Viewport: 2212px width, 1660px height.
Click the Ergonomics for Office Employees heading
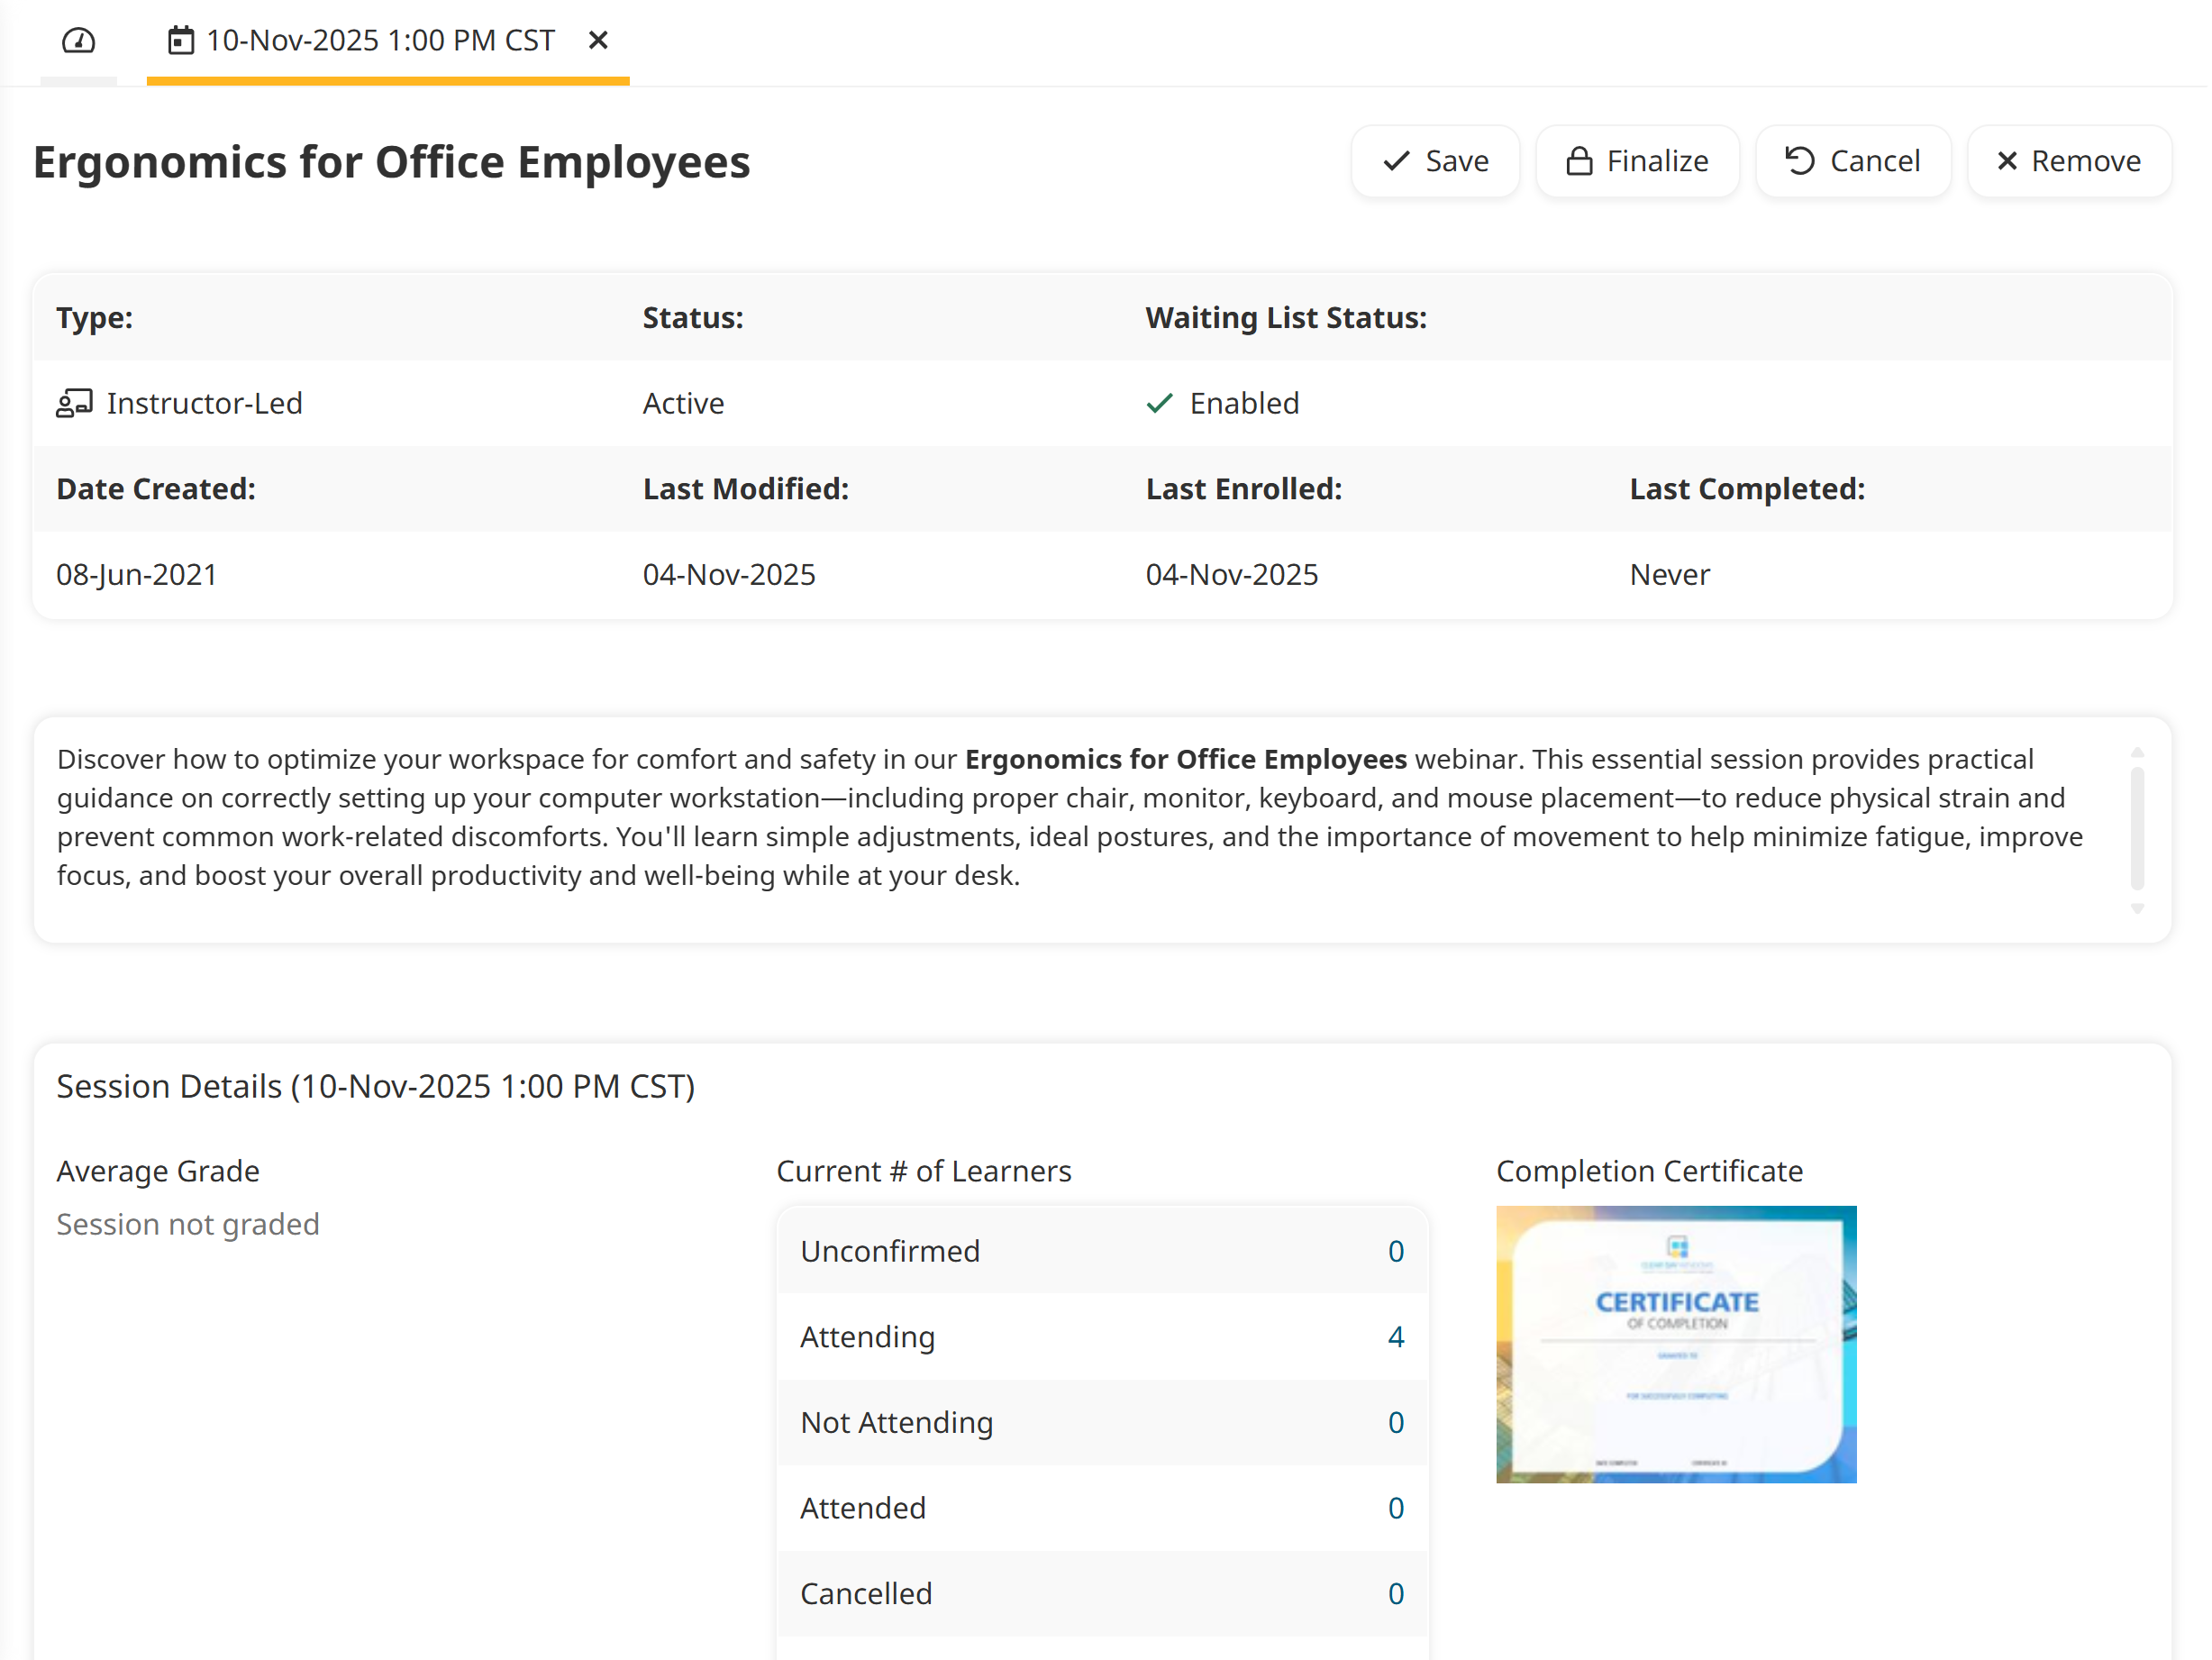tap(391, 162)
